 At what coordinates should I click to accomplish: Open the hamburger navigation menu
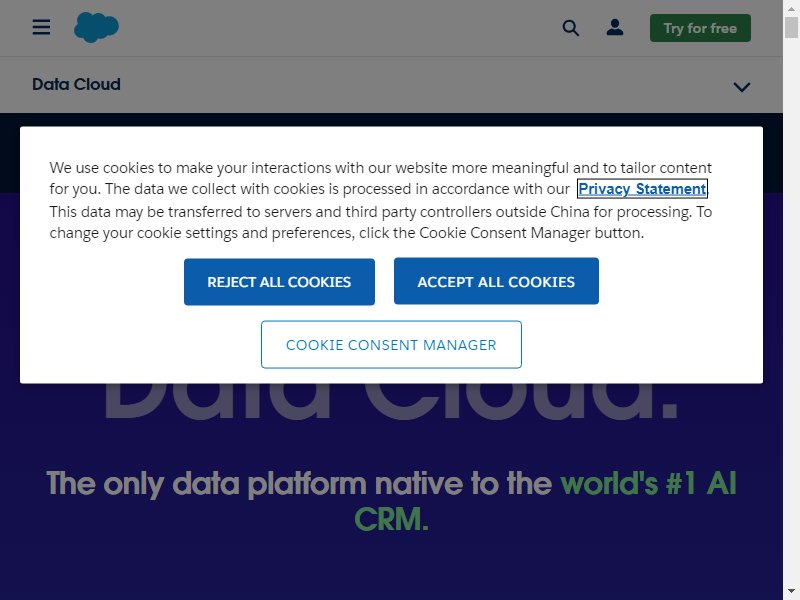click(41, 28)
